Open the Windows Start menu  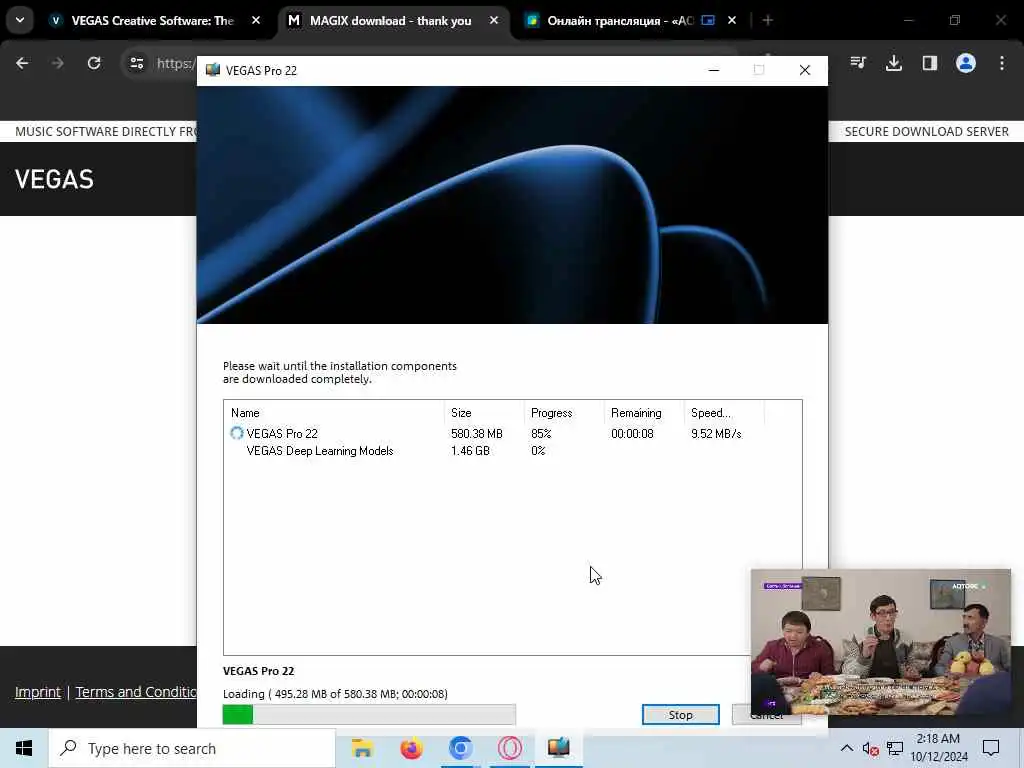pos(24,748)
